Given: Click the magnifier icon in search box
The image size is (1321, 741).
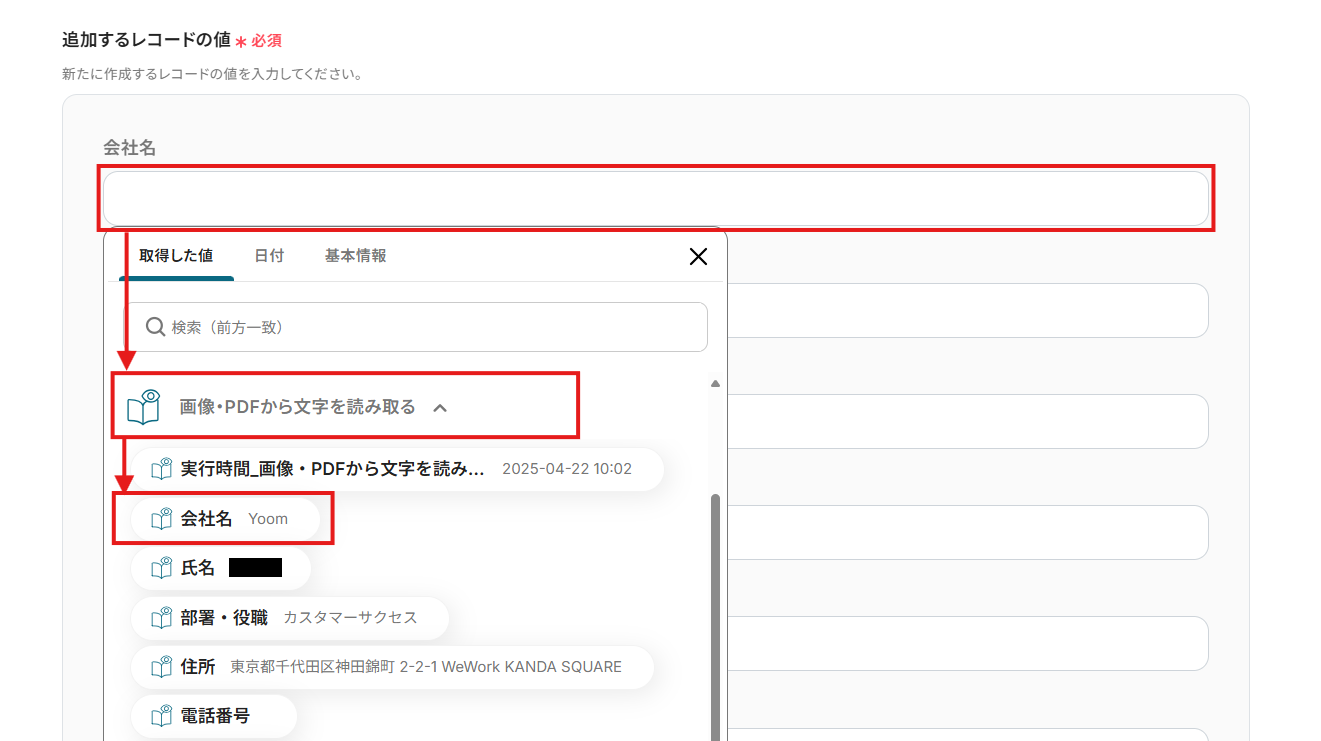Looking at the screenshot, I should point(155,327).
